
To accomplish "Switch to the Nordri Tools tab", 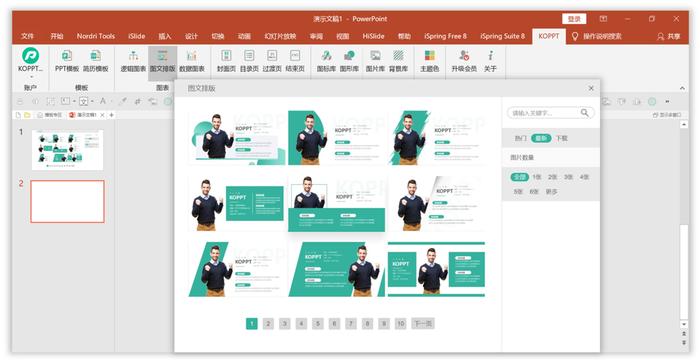I will (x=96, y=36).
